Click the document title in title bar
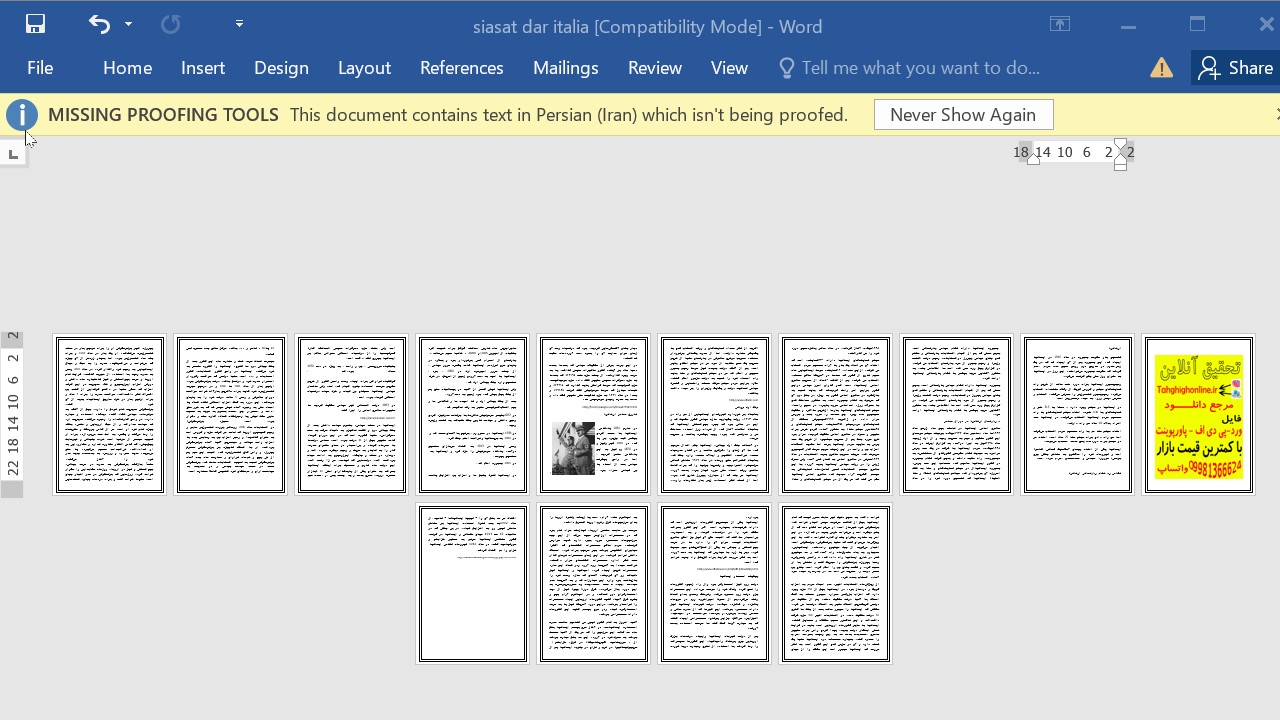1280x720 pixels. (647, 27)
